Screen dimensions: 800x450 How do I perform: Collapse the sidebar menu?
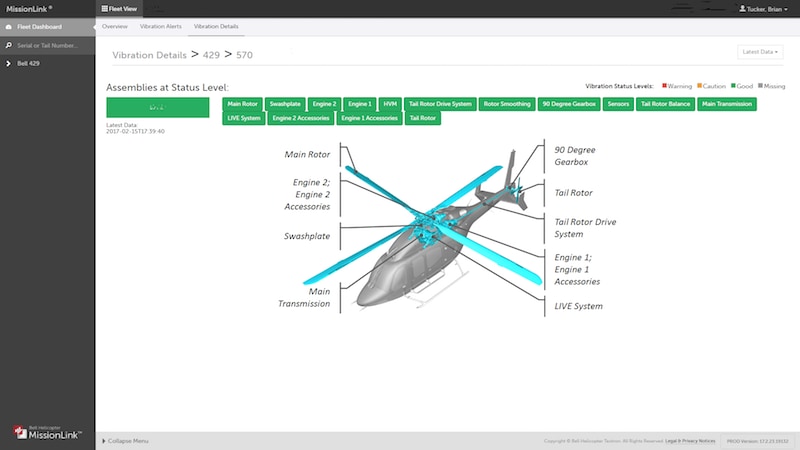(x=127, y=441)
